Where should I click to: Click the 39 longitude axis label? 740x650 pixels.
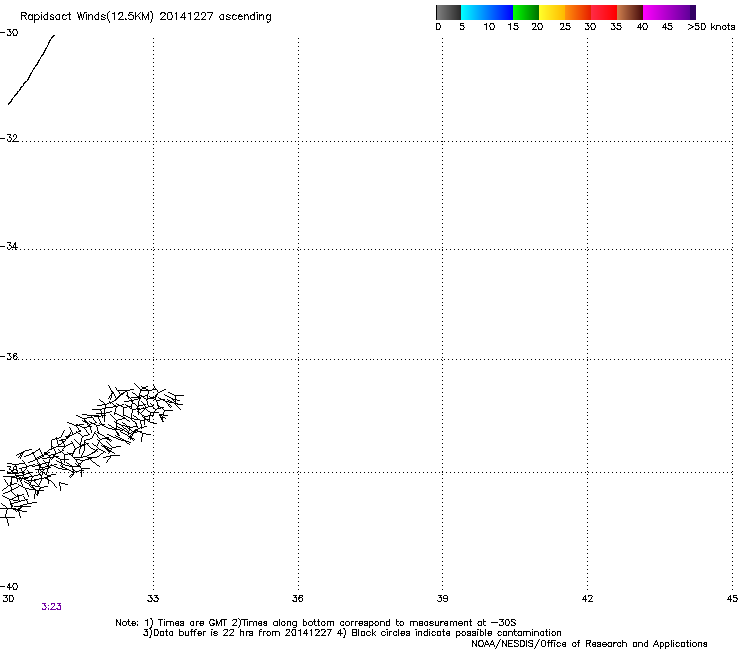tap(442, 599)
